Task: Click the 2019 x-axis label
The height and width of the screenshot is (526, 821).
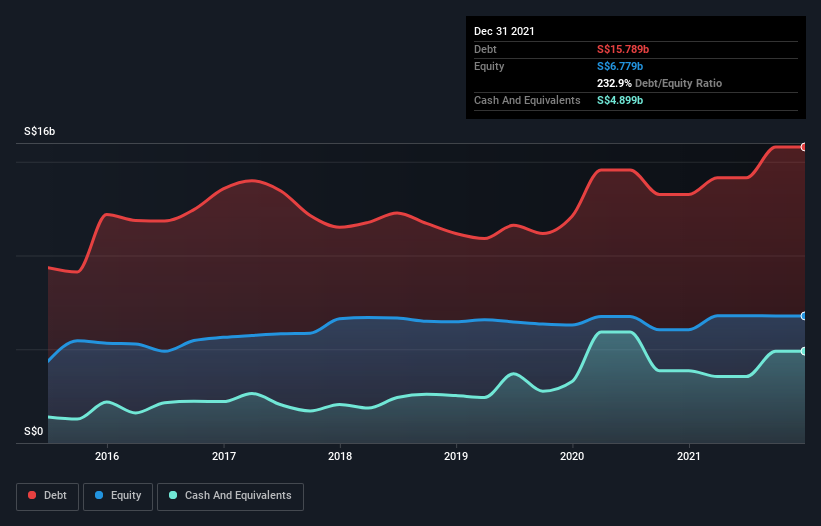Action: (456, 456)
